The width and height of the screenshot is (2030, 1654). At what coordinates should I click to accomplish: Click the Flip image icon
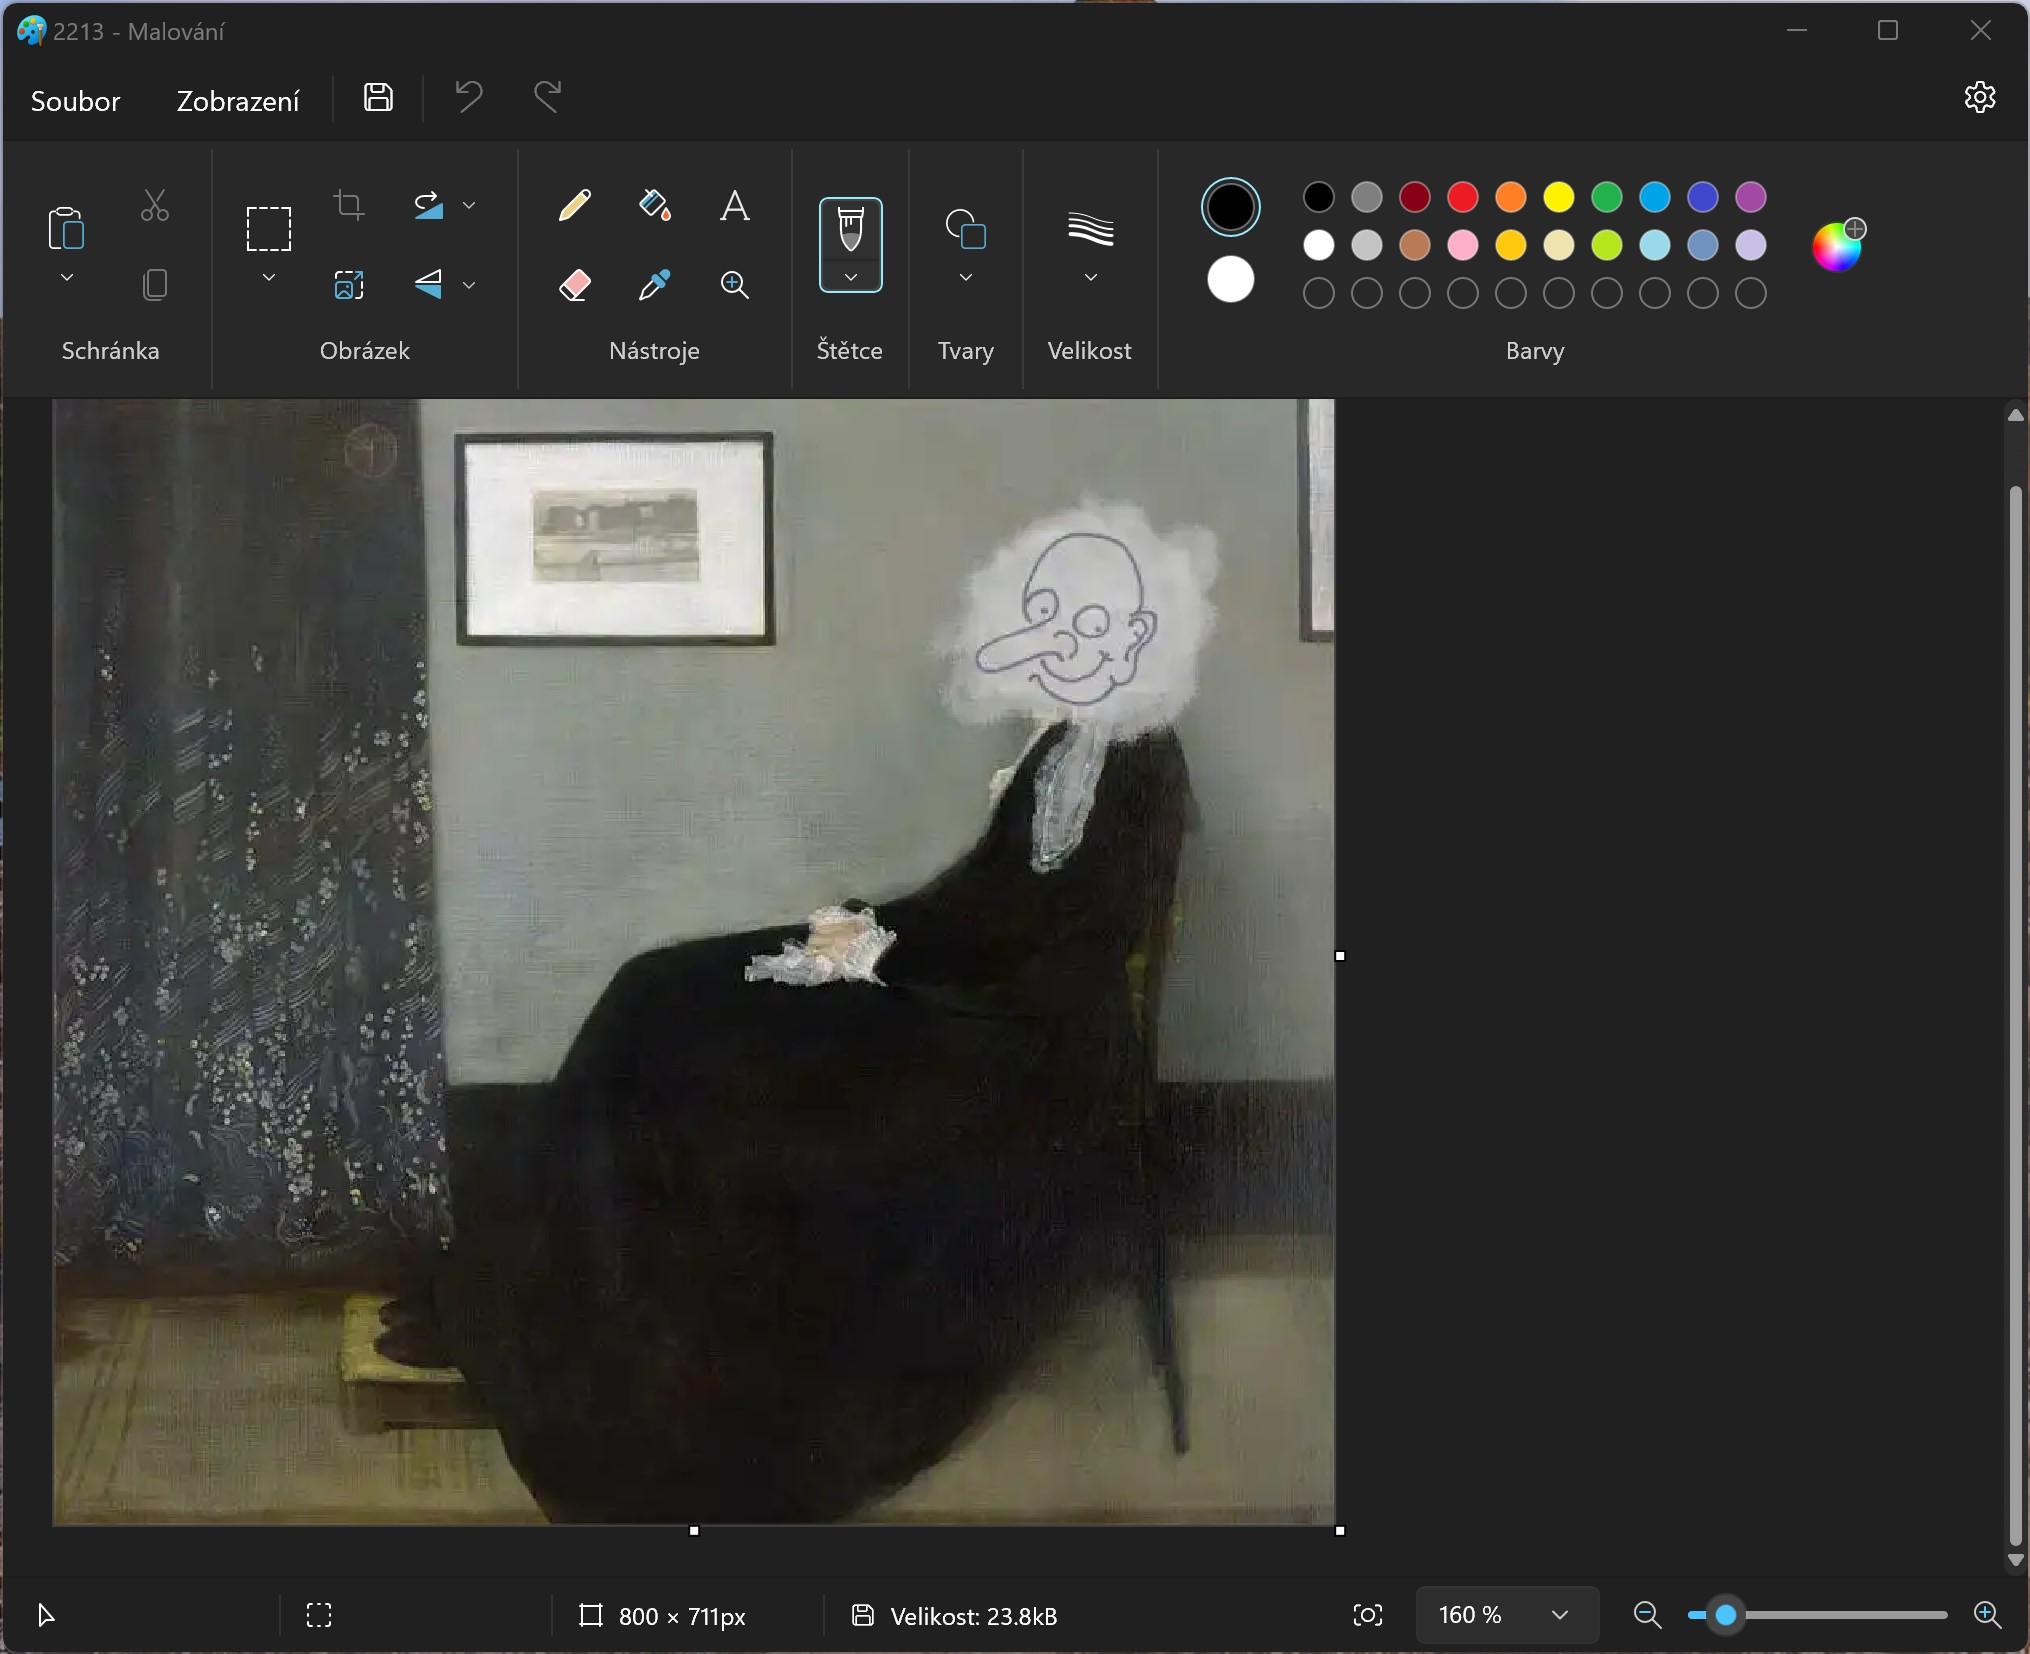coord(429,285)
